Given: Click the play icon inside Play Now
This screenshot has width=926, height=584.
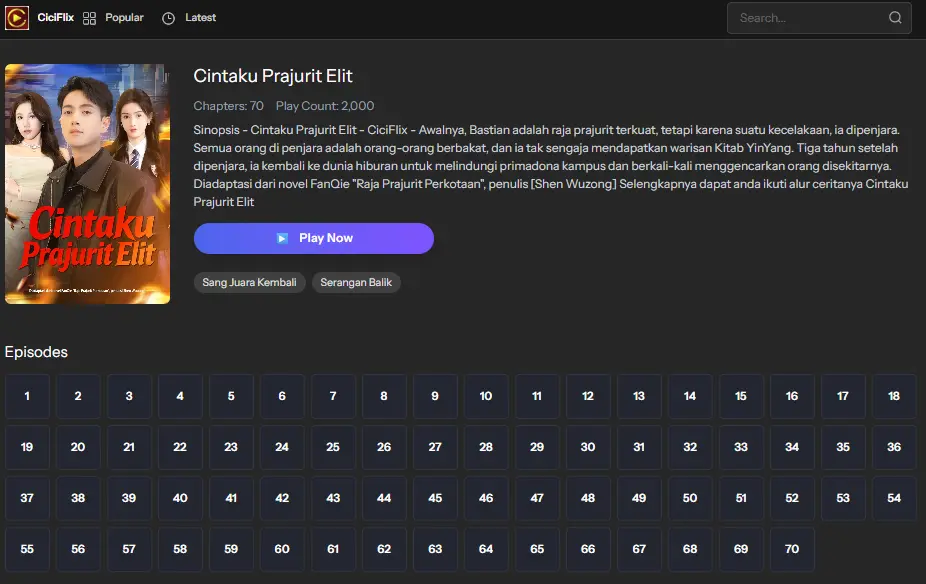Looking at the screenshot, I should 282,238.
